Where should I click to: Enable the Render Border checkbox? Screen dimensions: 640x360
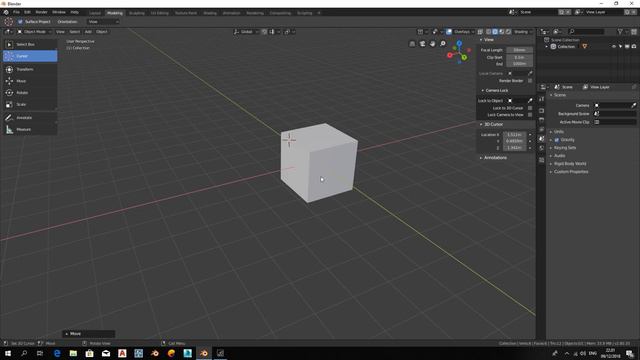click(x=530, y=81)
